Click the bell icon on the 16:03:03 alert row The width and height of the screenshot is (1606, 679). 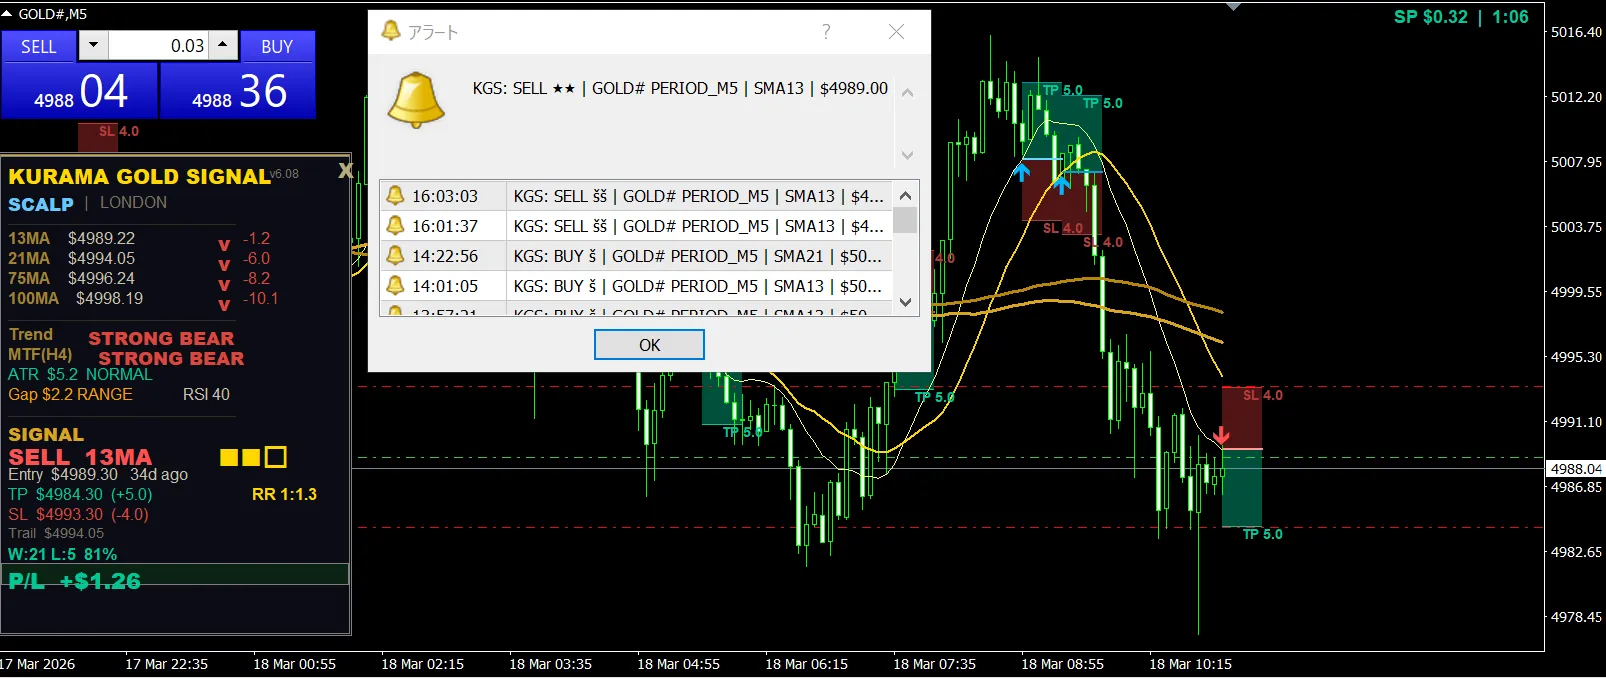click(395, 196)
